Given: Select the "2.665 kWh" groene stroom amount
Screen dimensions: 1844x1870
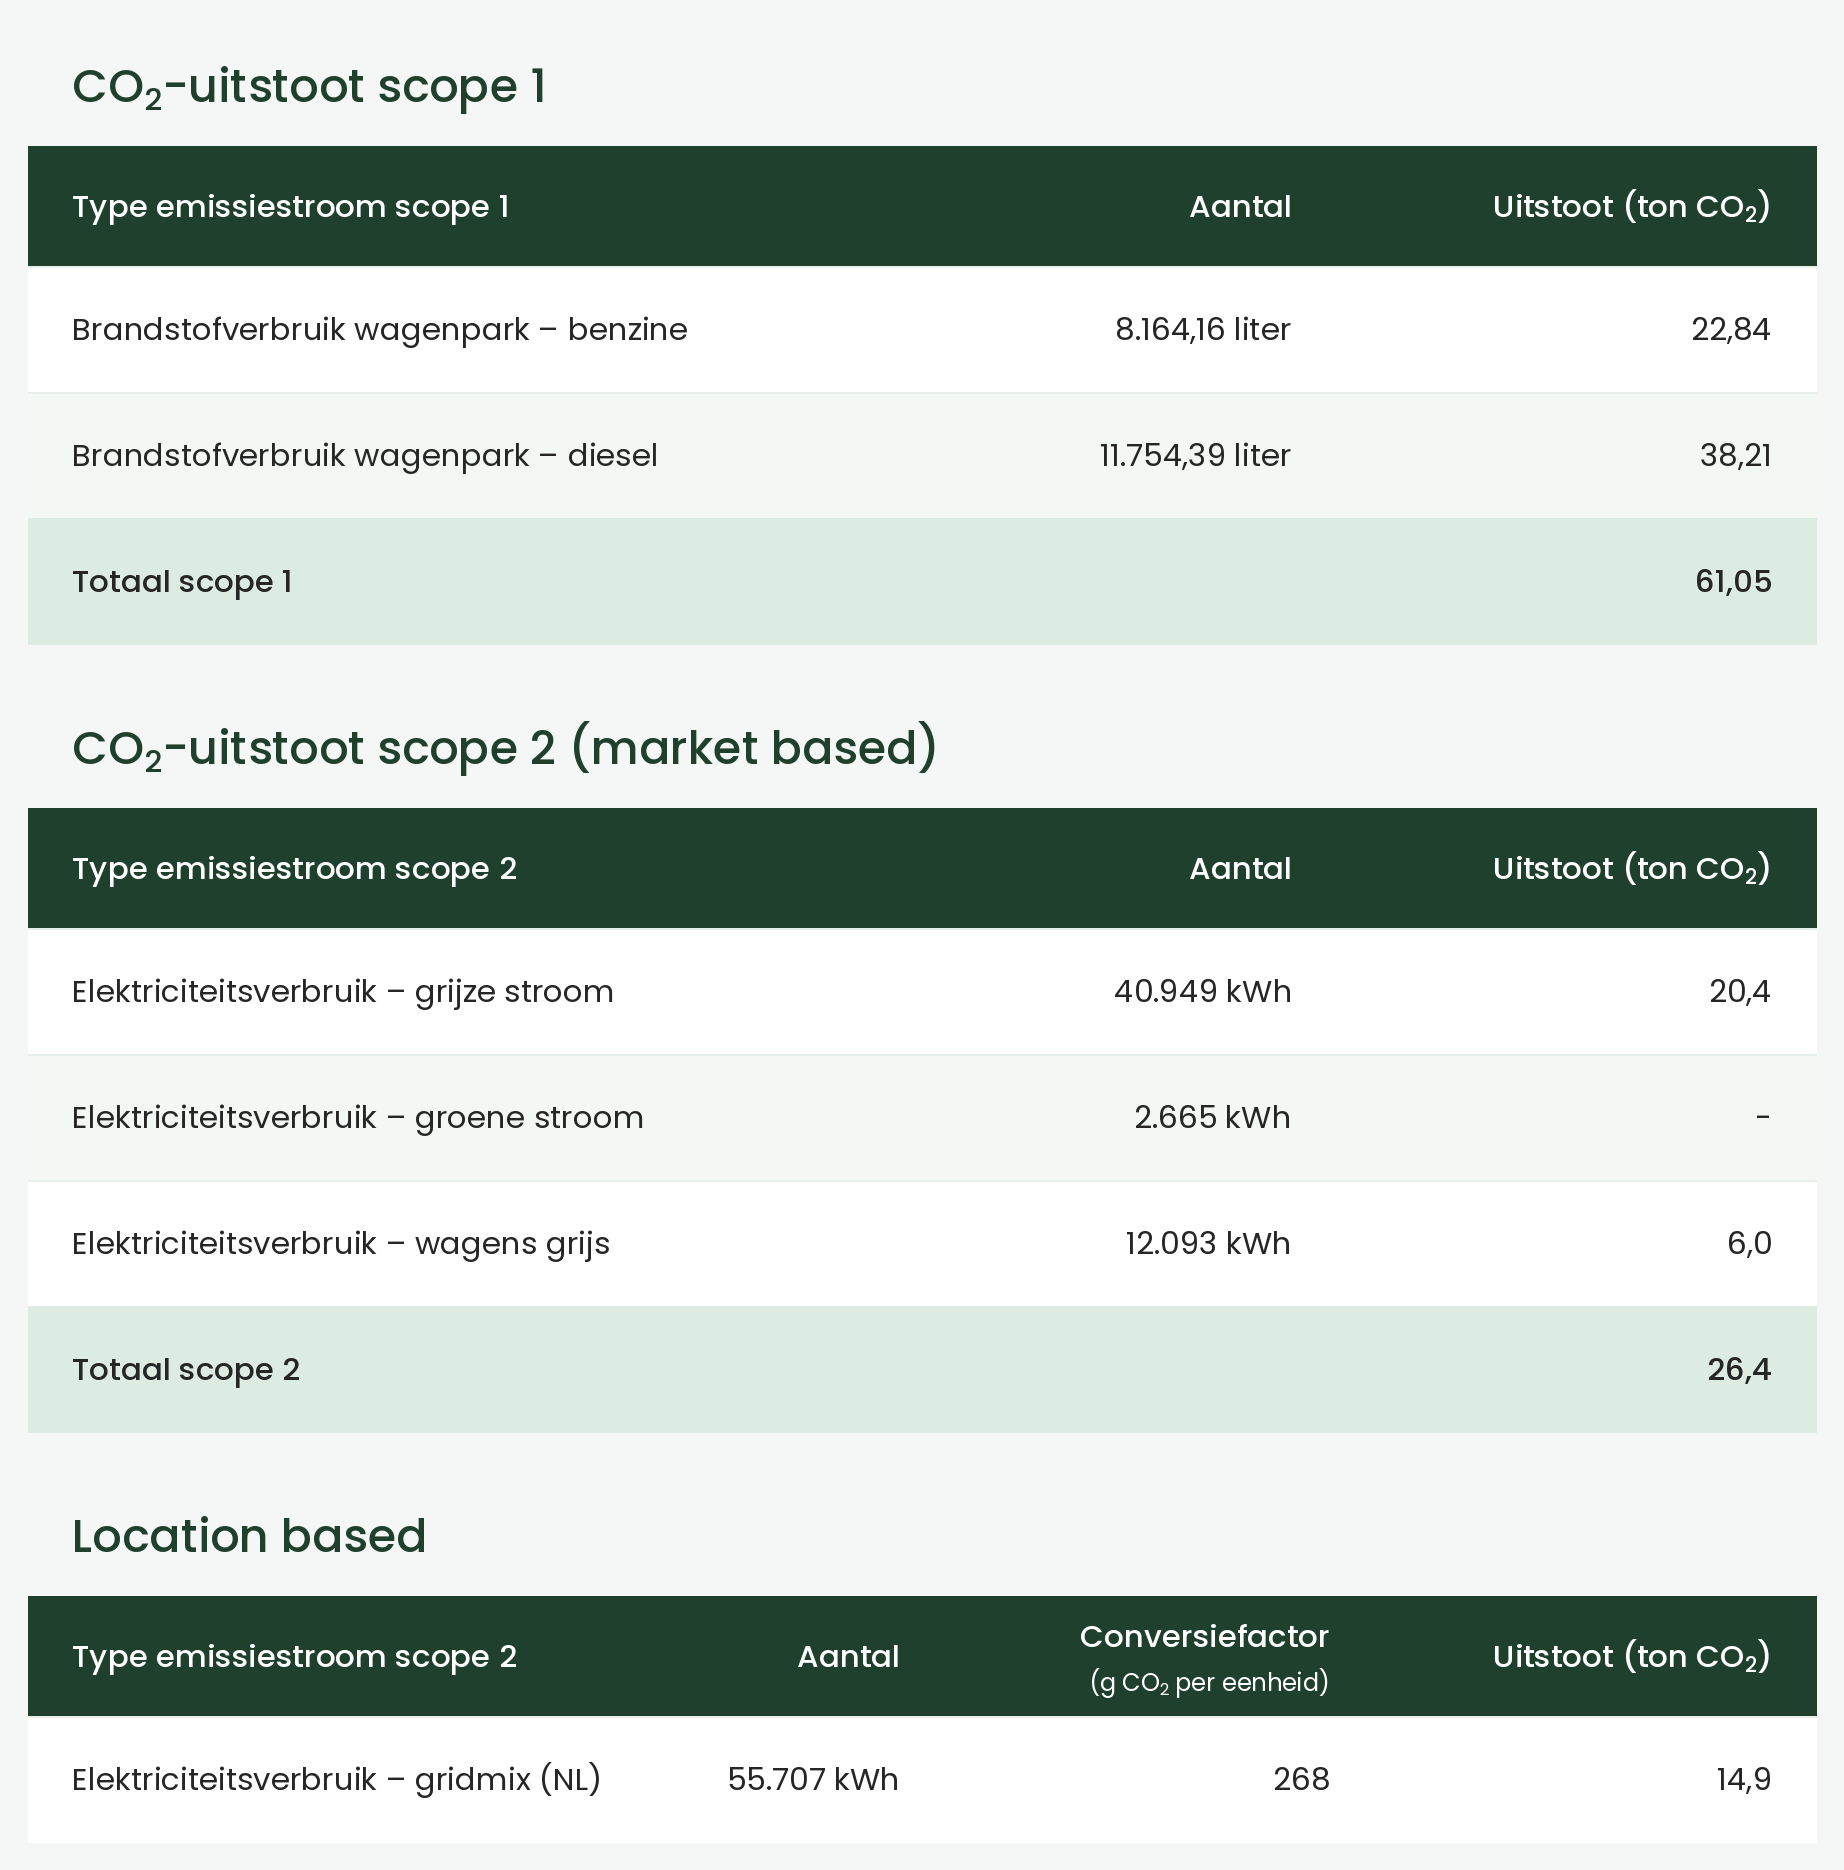Looking at the screenshot, I should [x=1212, y=1118].
